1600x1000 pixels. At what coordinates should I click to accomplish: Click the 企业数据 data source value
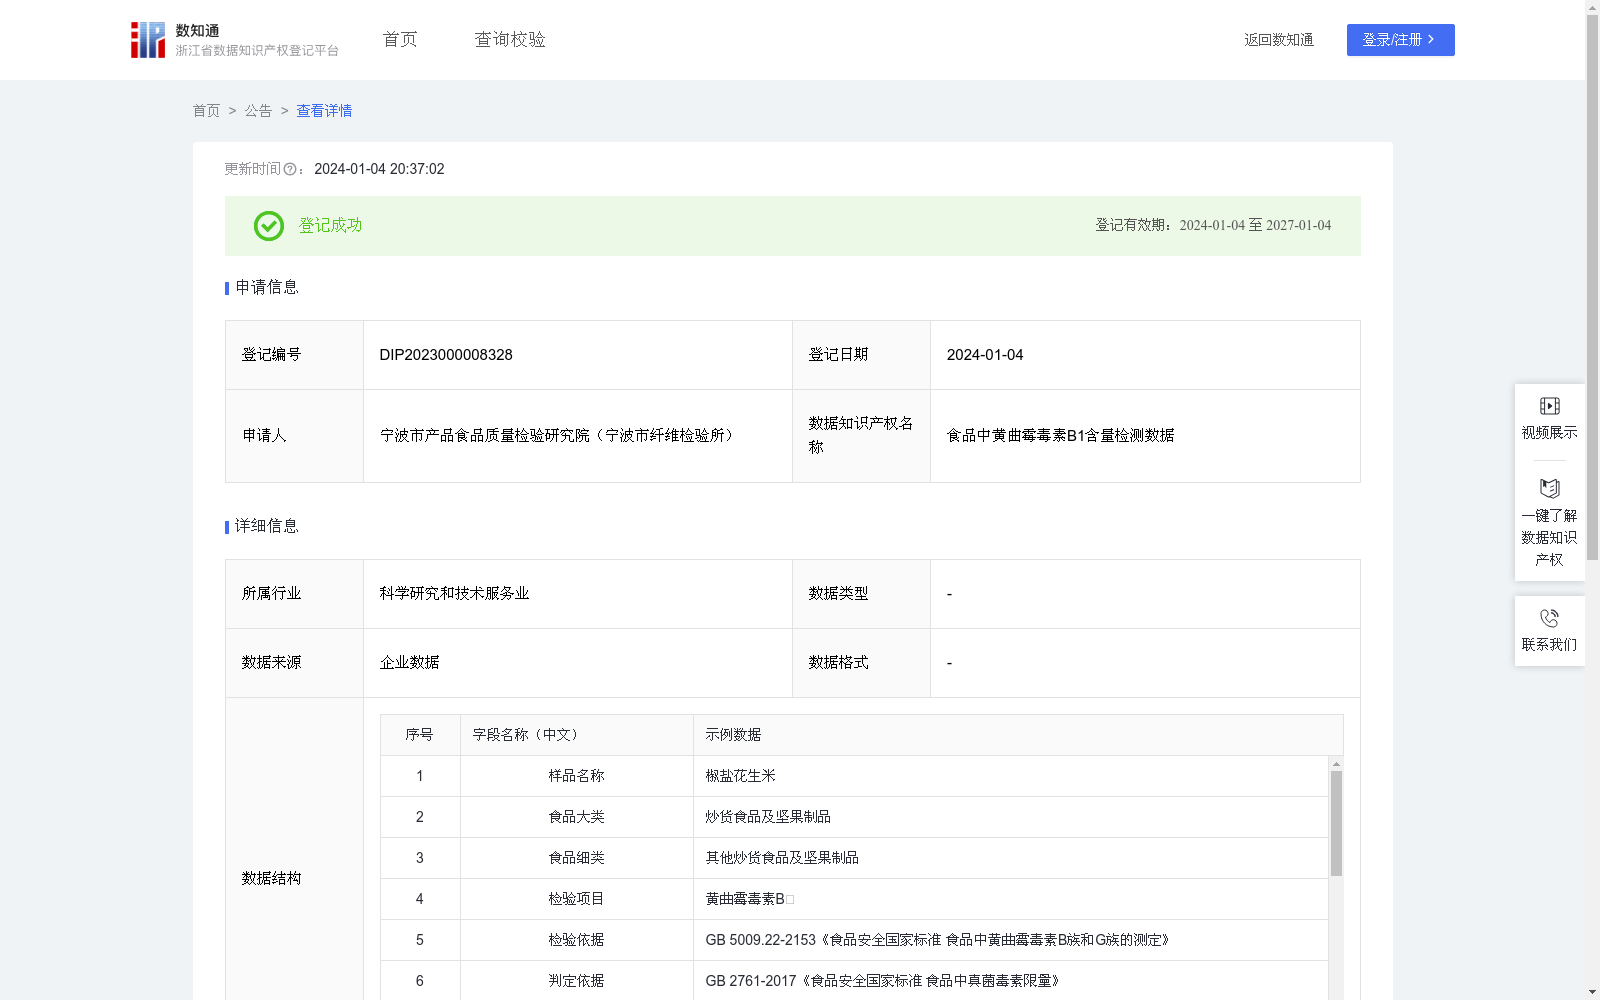409,663
